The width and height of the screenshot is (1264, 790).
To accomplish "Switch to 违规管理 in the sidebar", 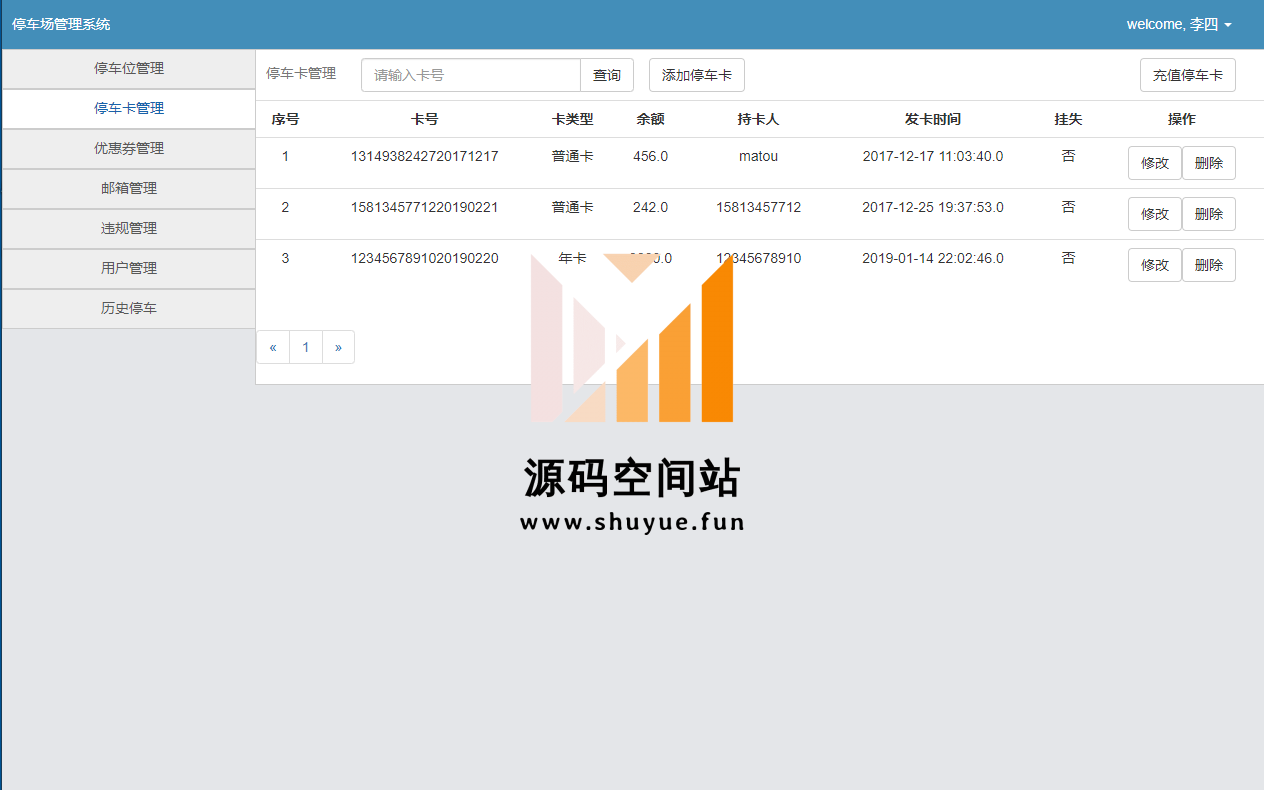I will (x=129, y=229).
